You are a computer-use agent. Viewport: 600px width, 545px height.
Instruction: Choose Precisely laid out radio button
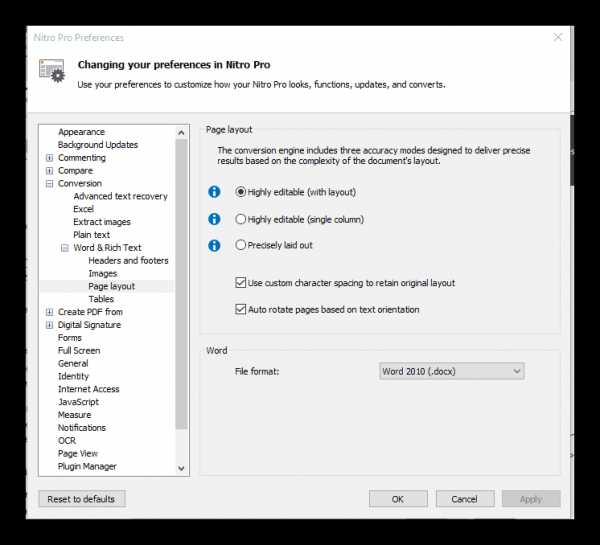240,245
